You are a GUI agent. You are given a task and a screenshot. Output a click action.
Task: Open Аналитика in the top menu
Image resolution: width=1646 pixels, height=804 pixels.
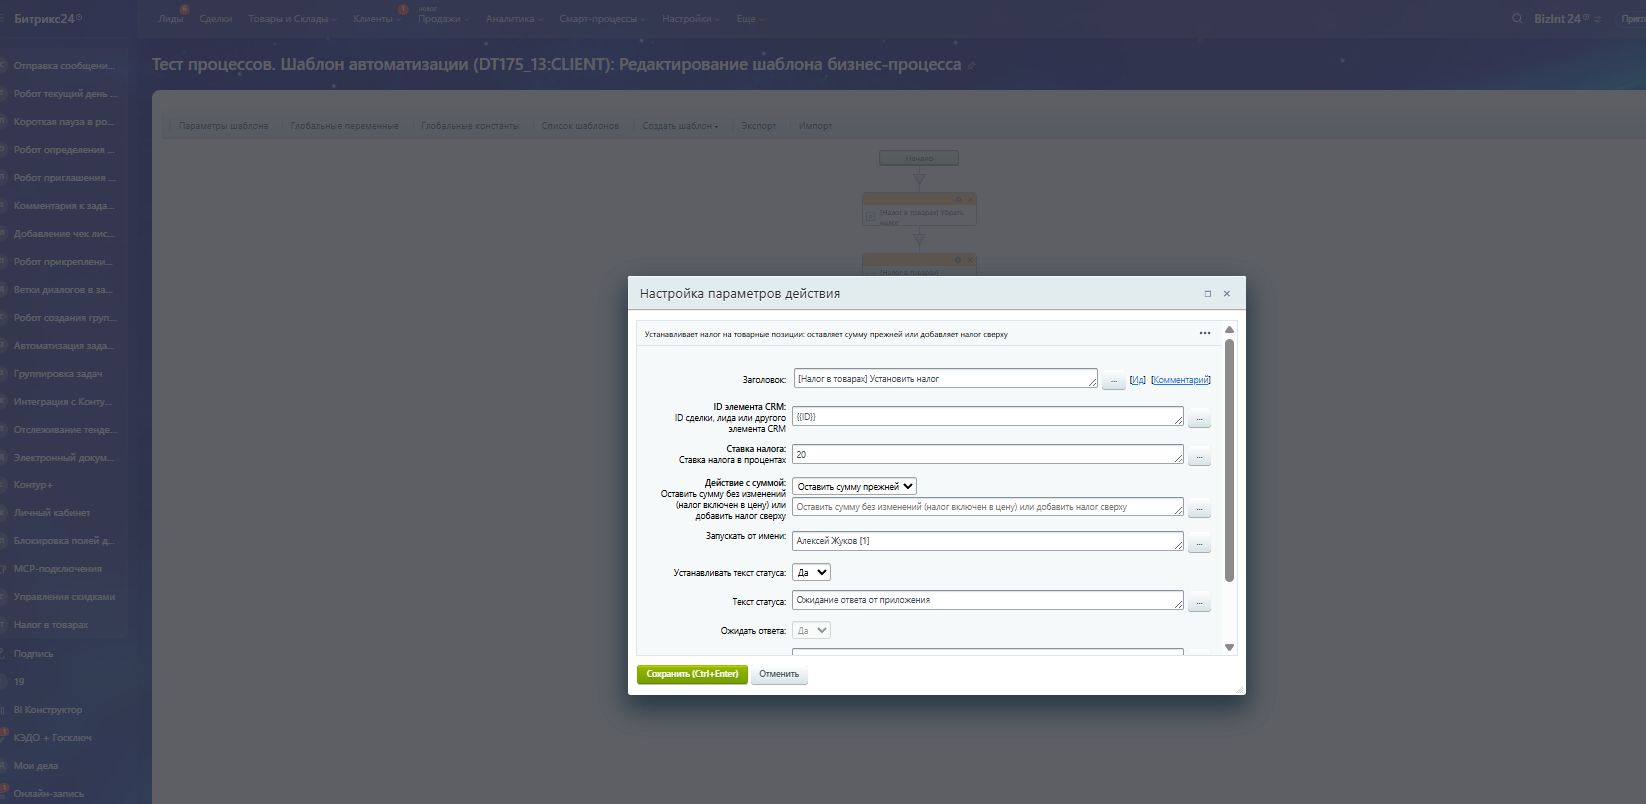tap(513, 19)
